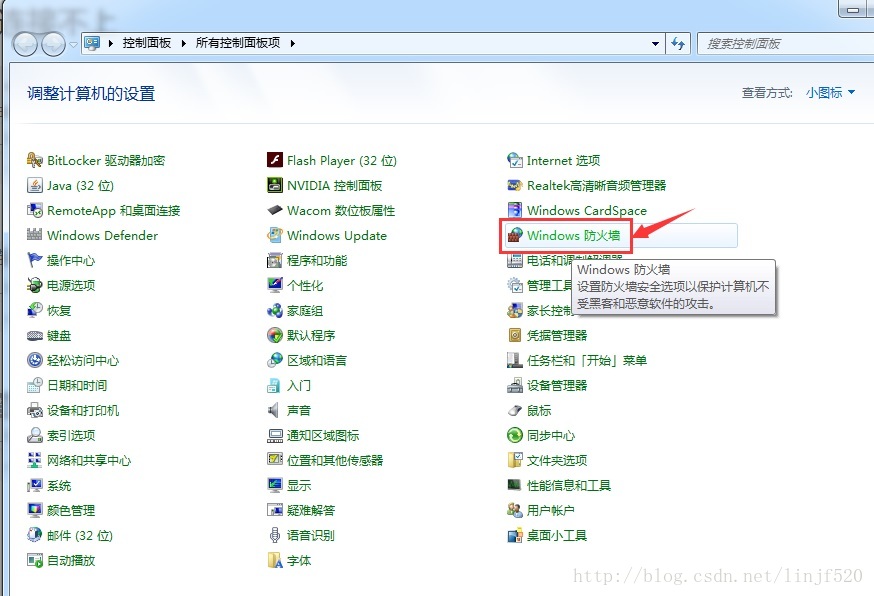Open the recent pages dropdown beside navigation buttons
This screenshot has width=874, height=596.
tap(73, 44)
